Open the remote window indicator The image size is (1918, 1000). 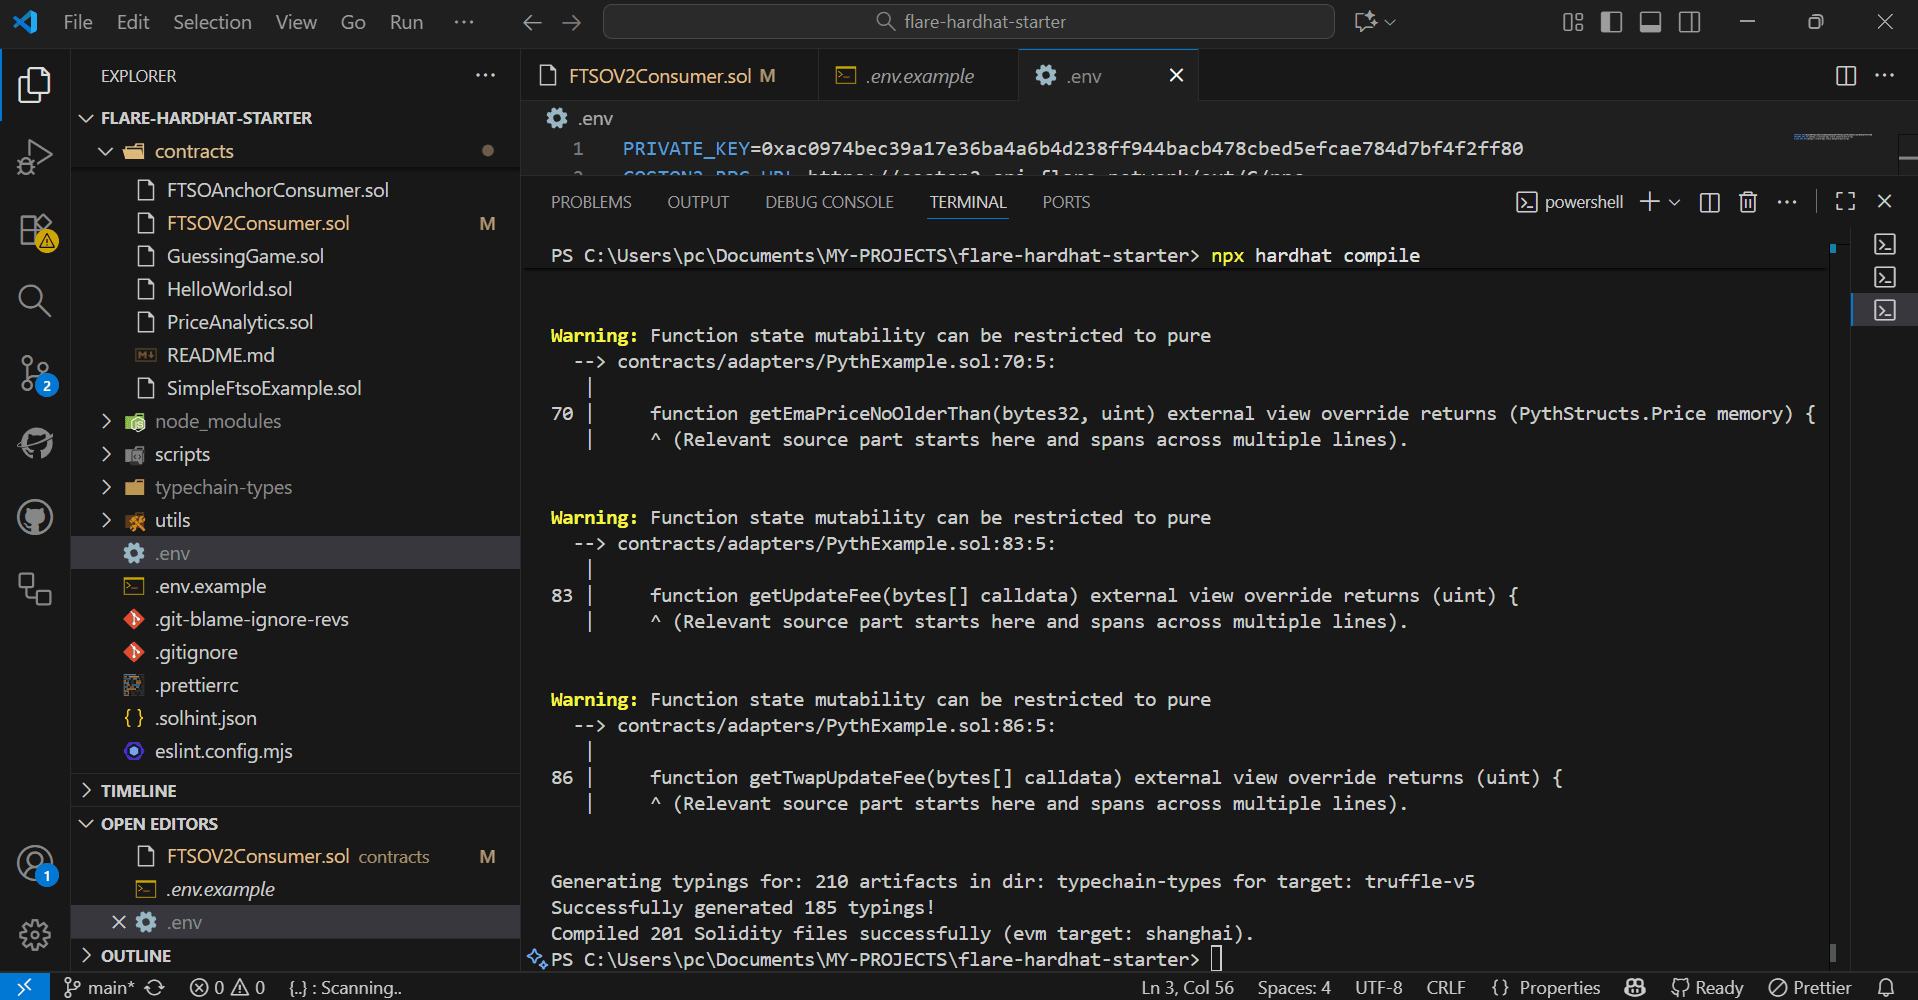click(24, 987)
